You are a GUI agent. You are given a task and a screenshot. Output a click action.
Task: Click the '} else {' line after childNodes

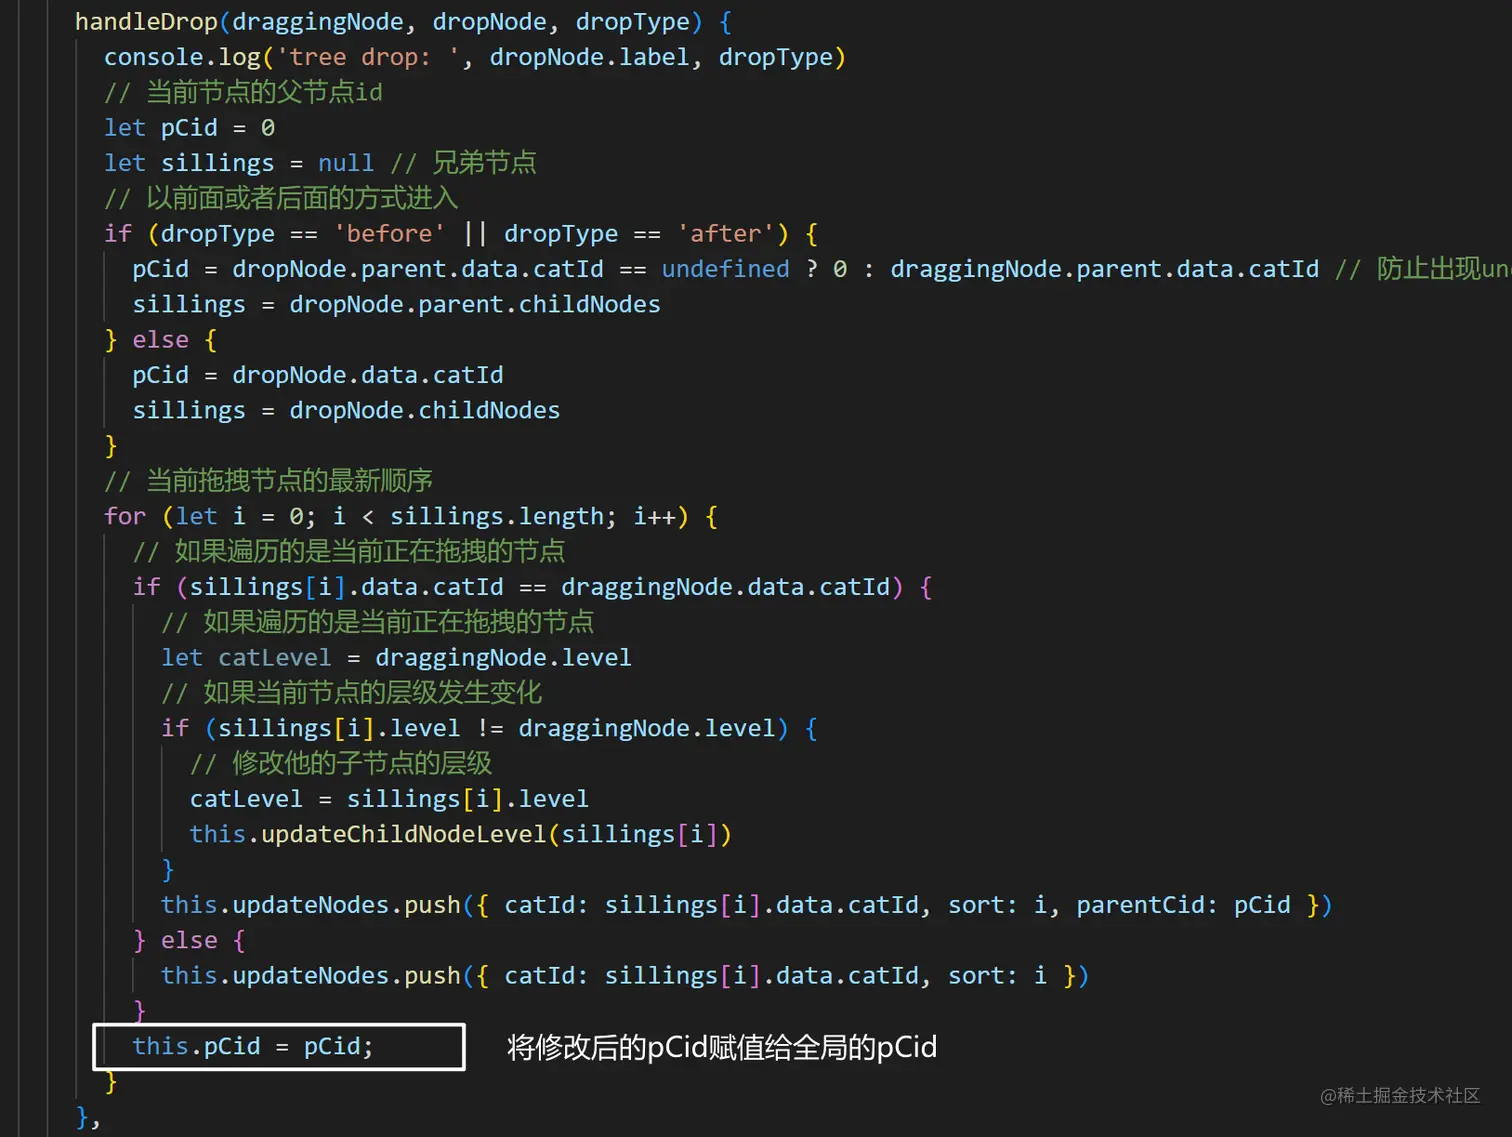click(160, 340)
